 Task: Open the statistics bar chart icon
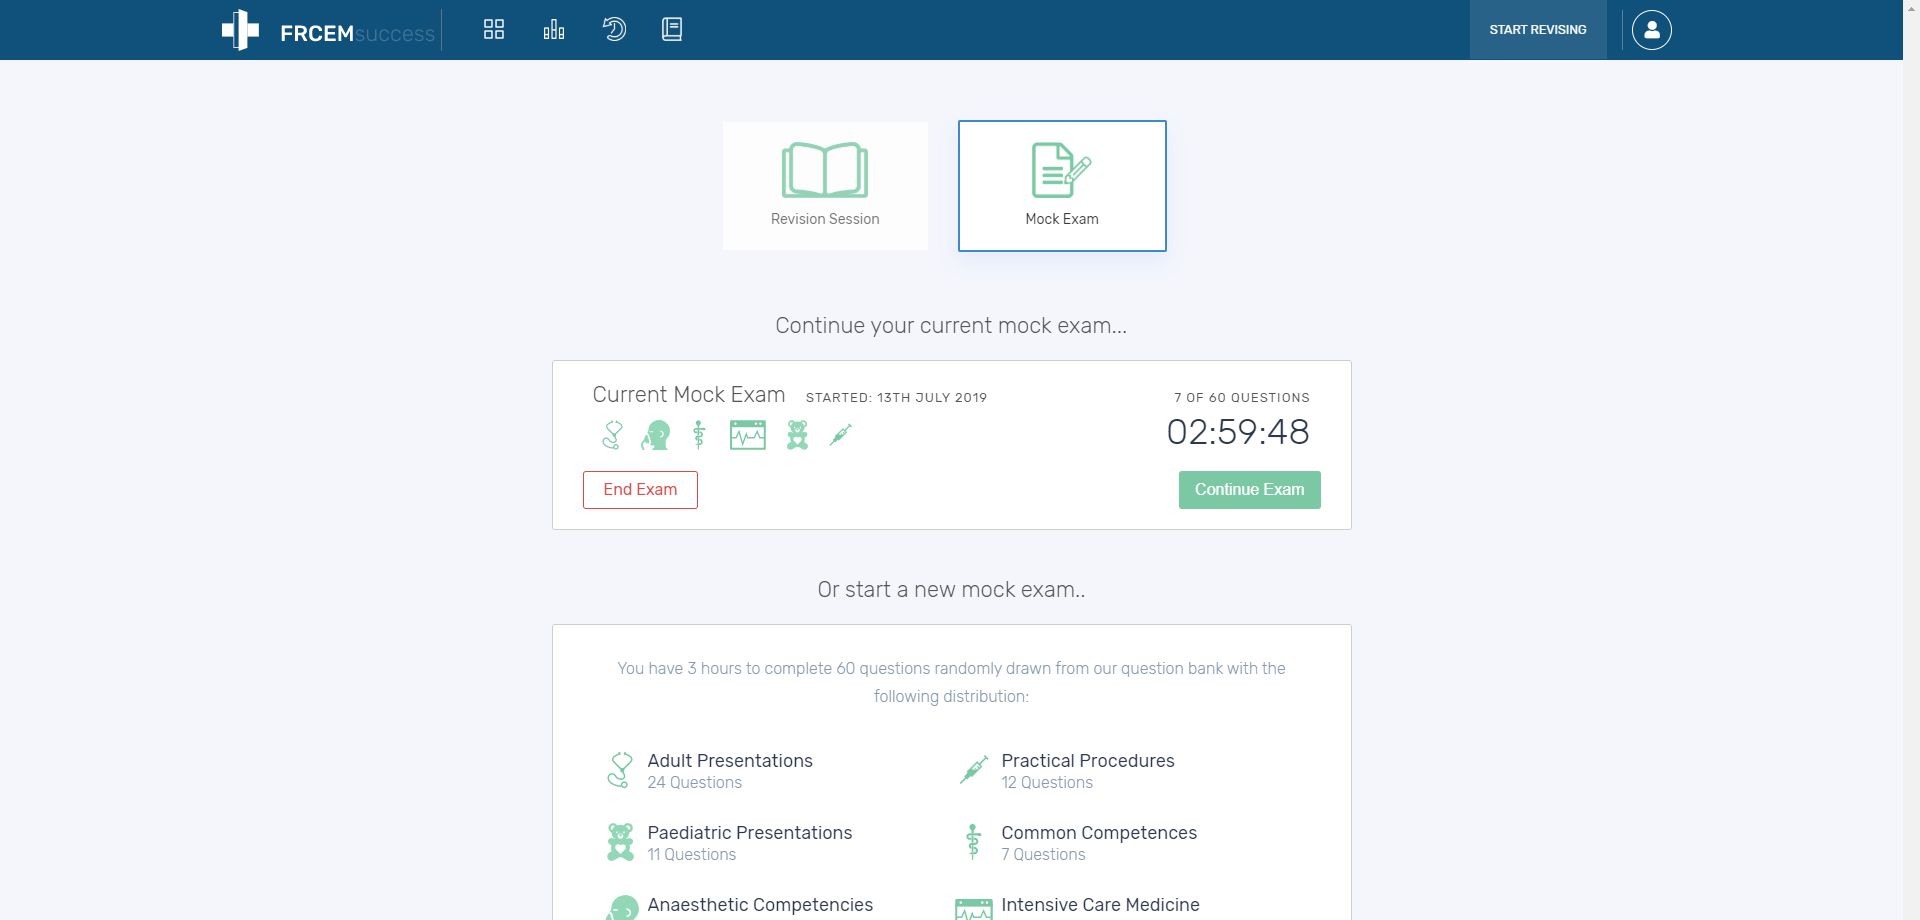click(554, 29)
